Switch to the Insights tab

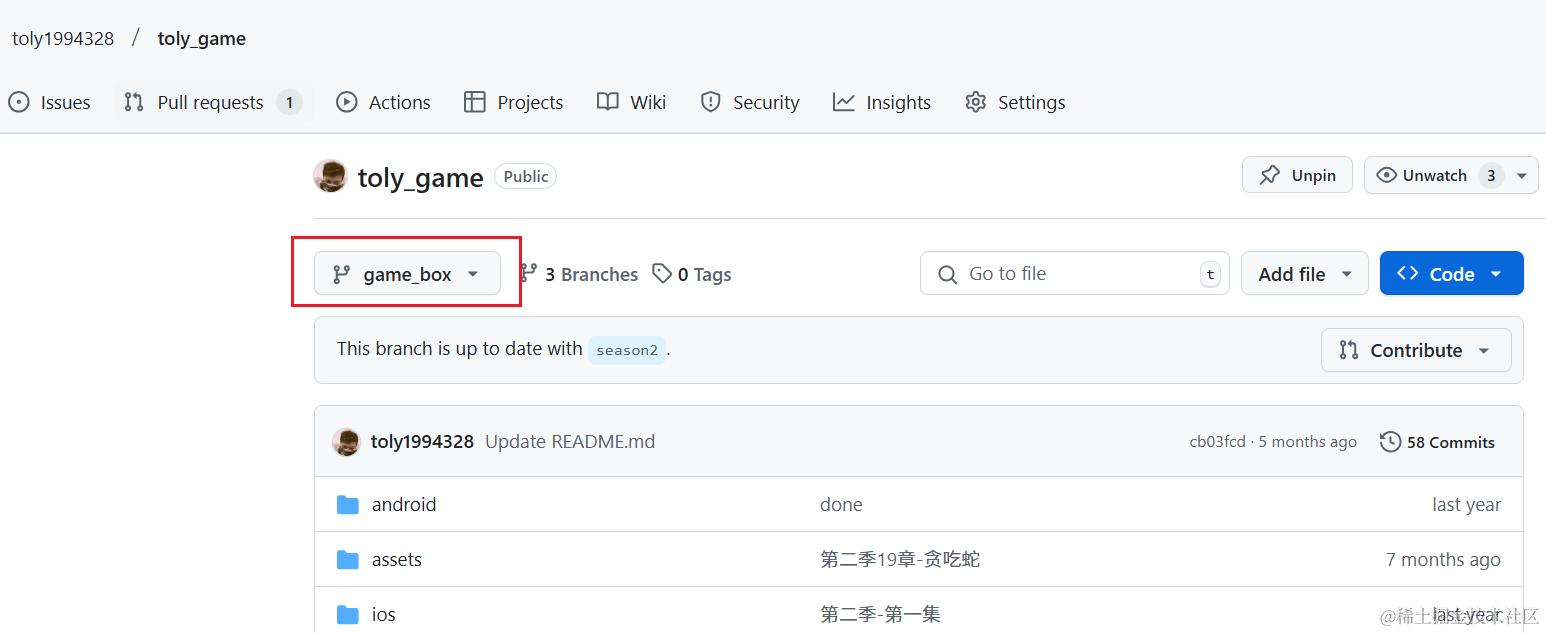point(882,102)
